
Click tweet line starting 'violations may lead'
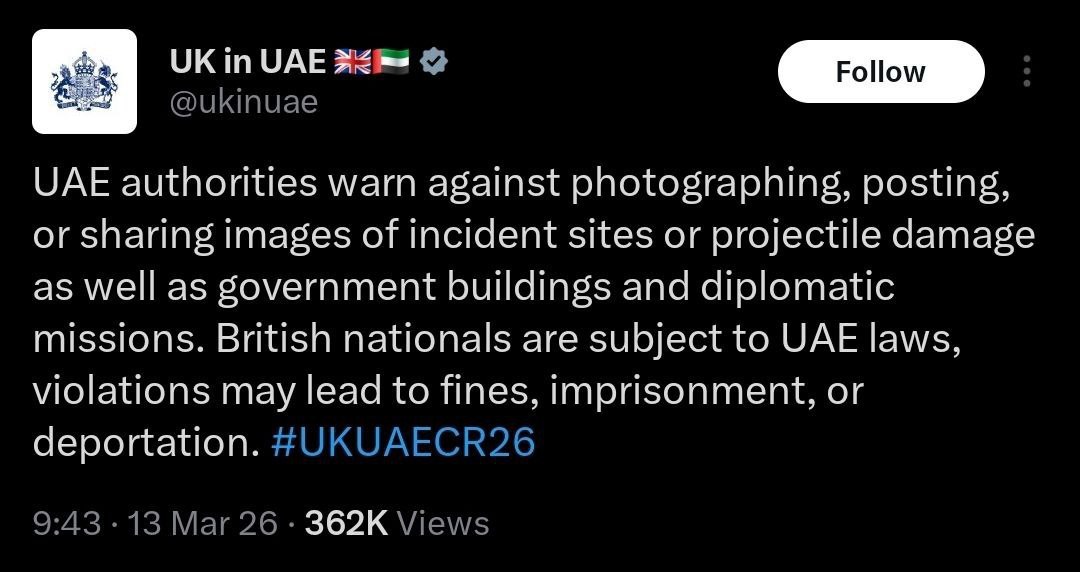tap(448, 391)
